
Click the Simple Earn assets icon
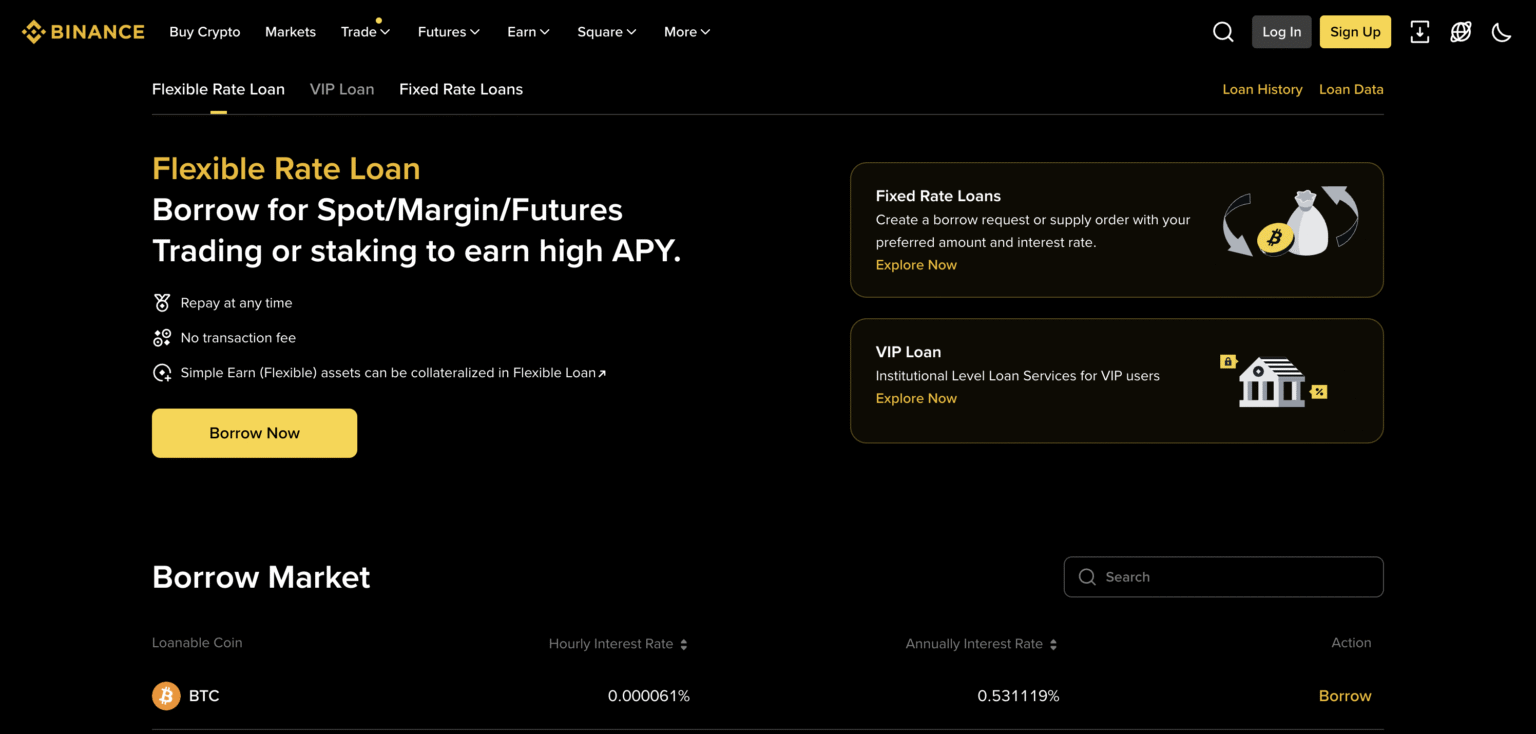point(162,373)
